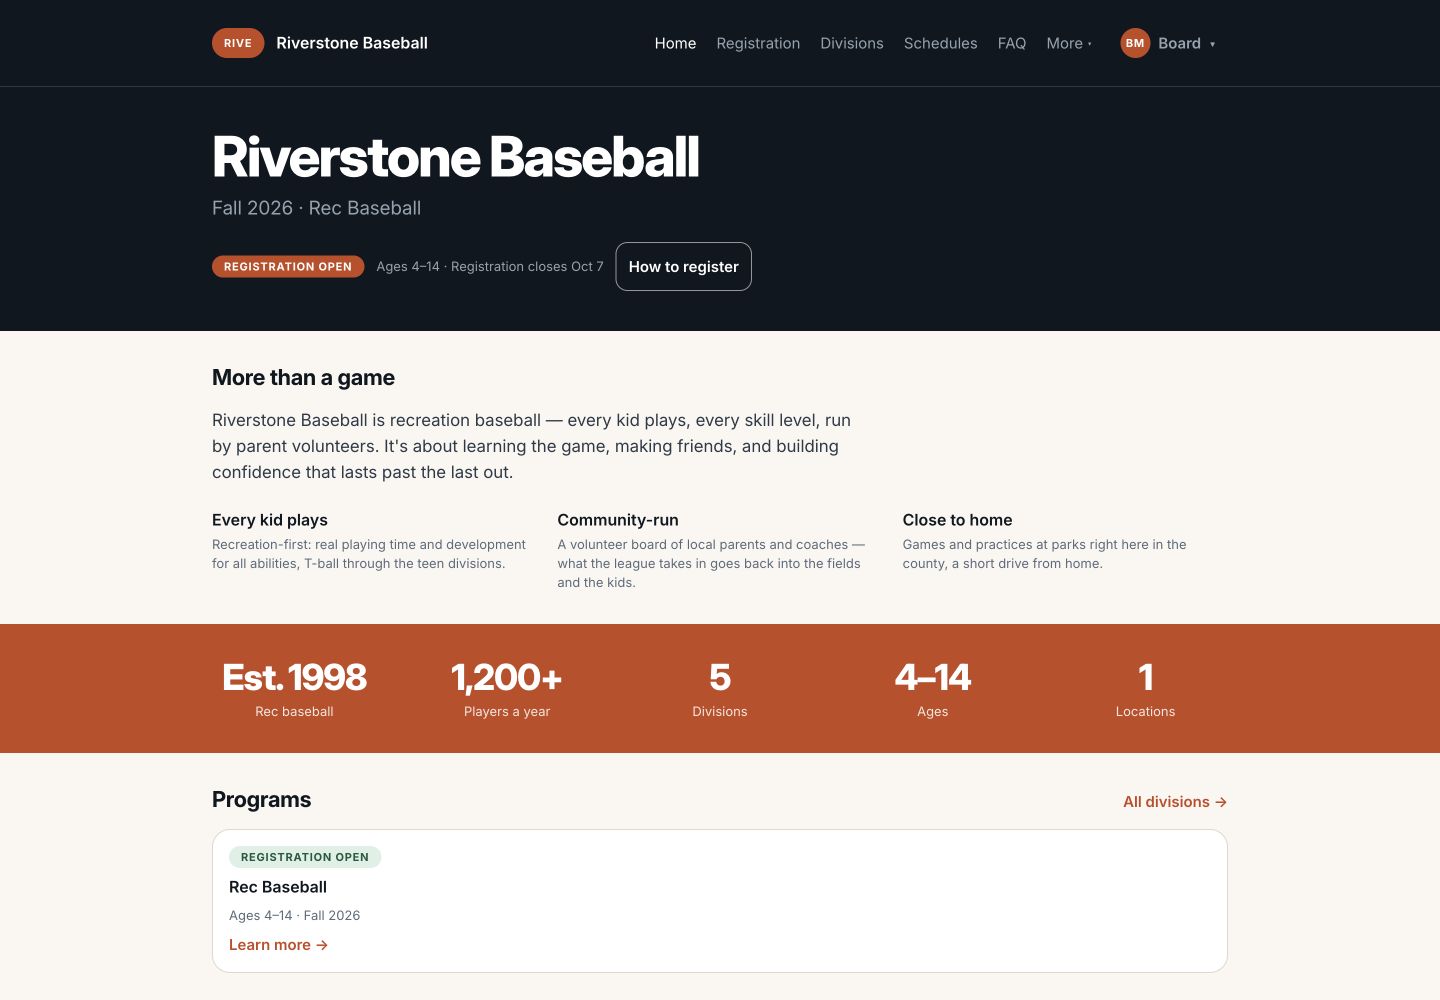This screenshot has height=1000, width=1440.
Task: Click Learn more on Rec Baseball
Action: [278, 945]
